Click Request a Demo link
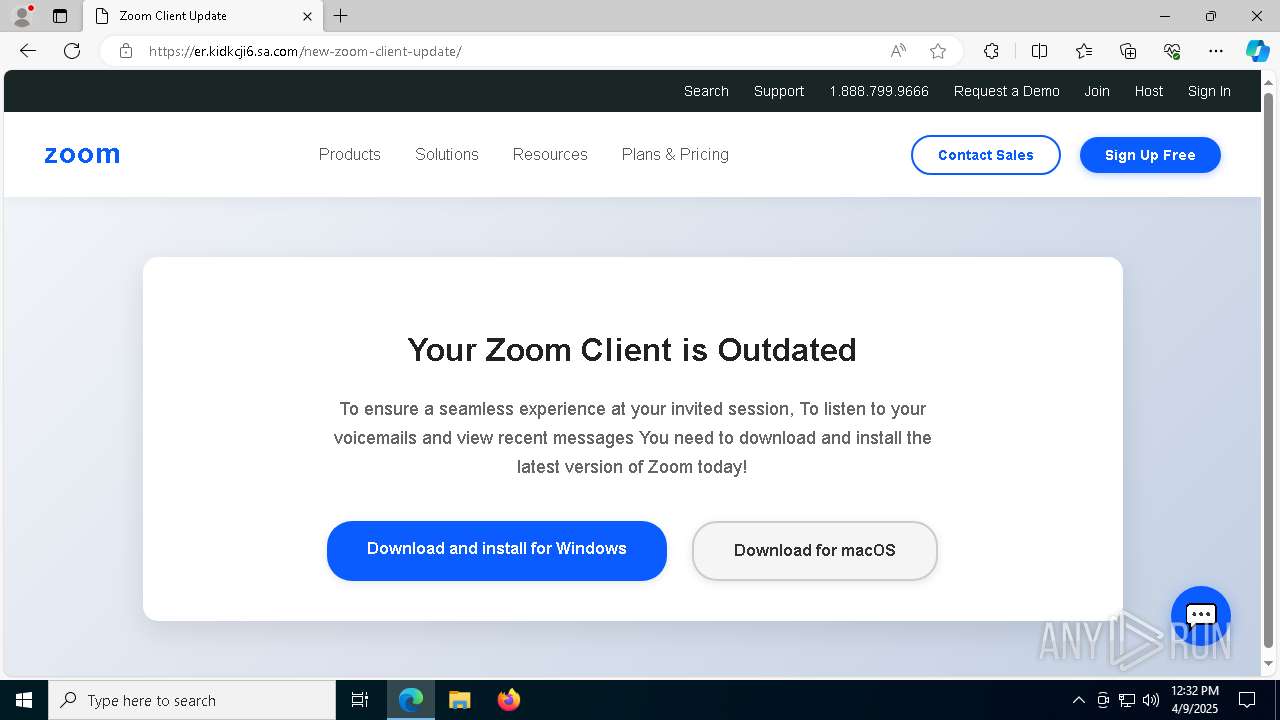Screen dimensions: 1280x720 pyautogui.click(x=1007, y=91)
